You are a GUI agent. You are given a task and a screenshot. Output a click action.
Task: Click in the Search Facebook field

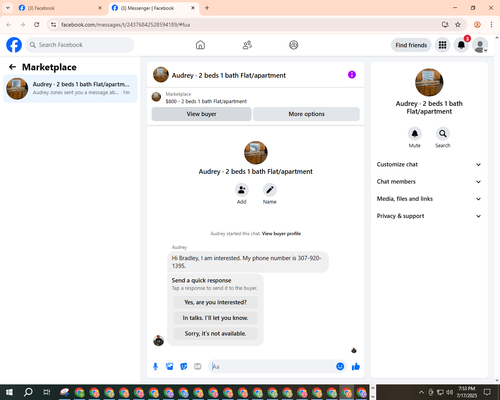pos(80,45)
